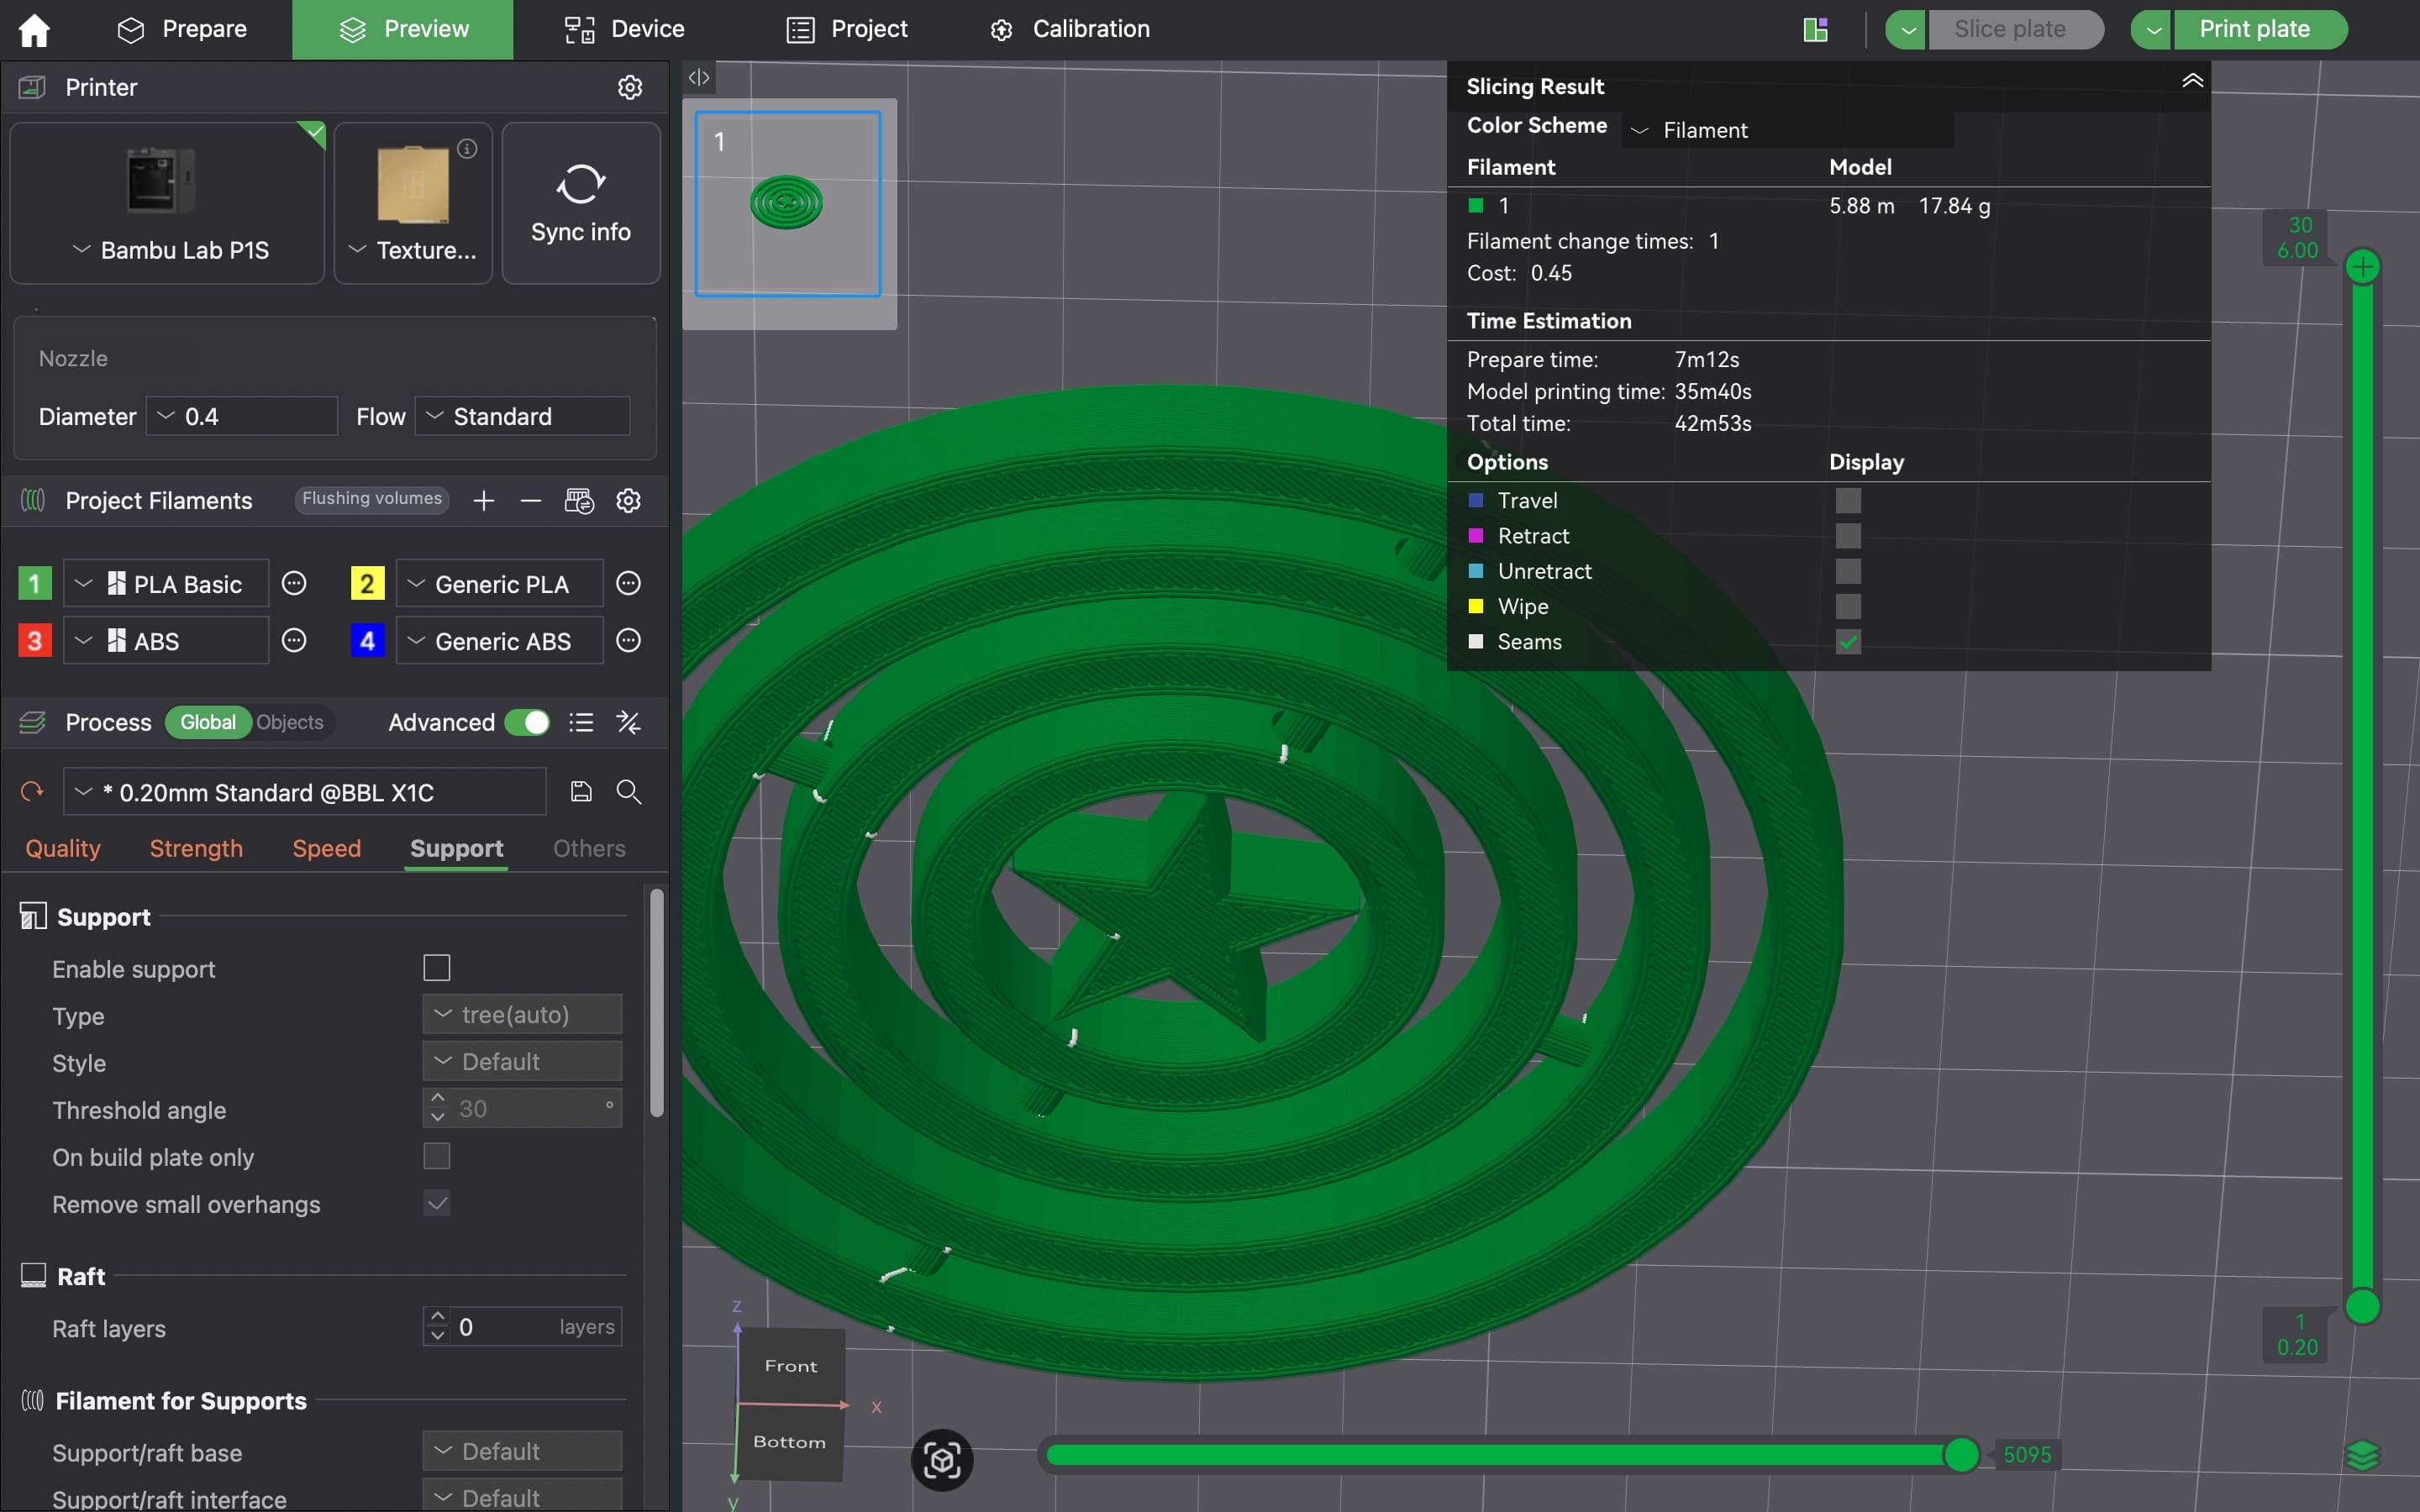Open the nozzle Diameter dropdown
The width and height of the screenshot is (2420, 1512).
click(x=242, y=416)
